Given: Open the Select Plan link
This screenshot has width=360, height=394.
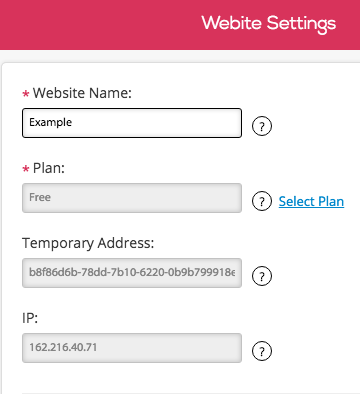Looking at the screenshot, I should 311,201.
